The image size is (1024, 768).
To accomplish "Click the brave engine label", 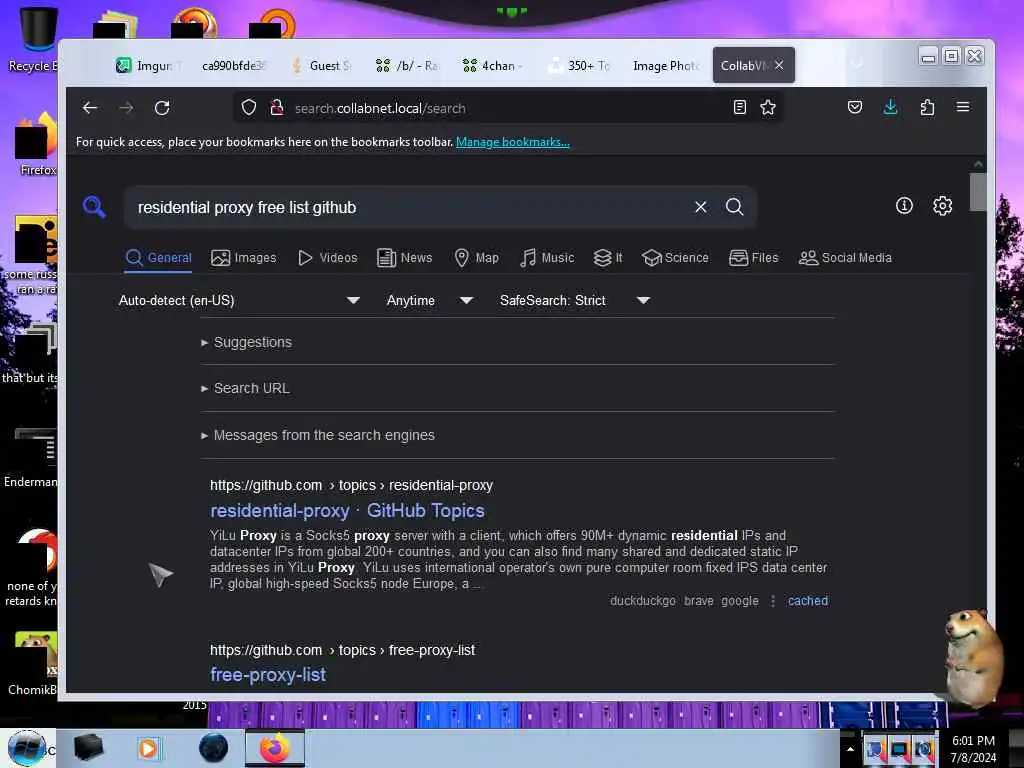I will coord(699,601).
